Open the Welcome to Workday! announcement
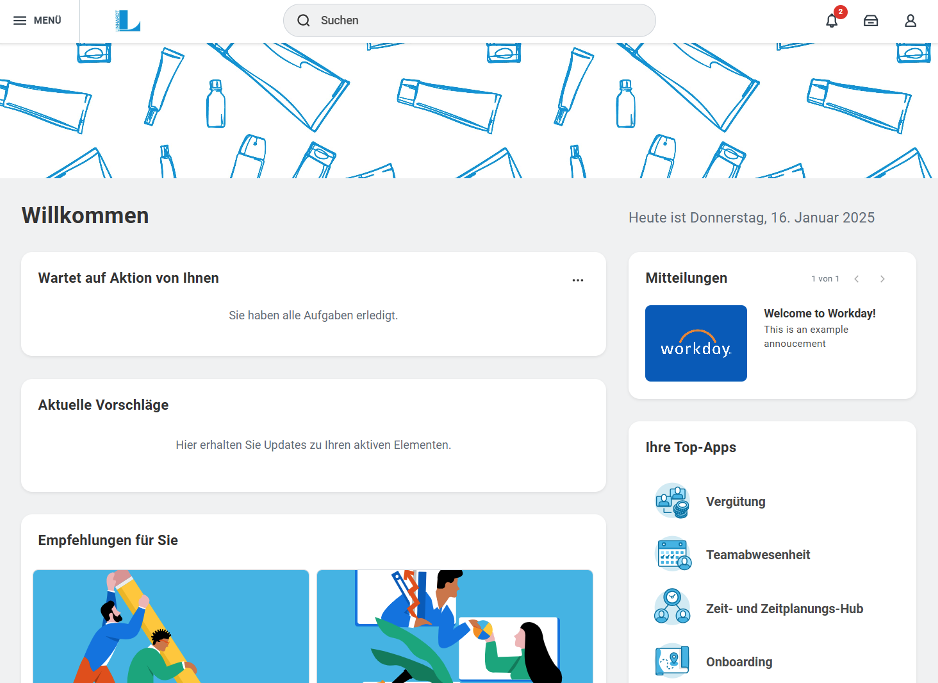938x683 pixels. point(819,313)
